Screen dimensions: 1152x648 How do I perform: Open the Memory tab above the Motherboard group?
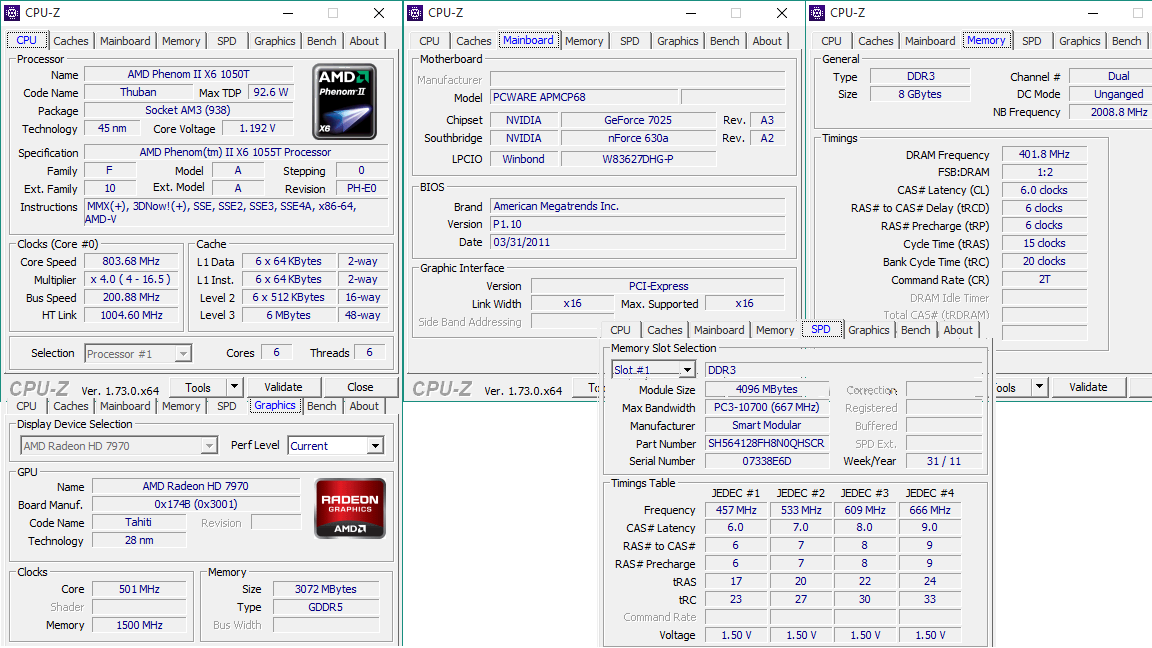click(584, 40)
